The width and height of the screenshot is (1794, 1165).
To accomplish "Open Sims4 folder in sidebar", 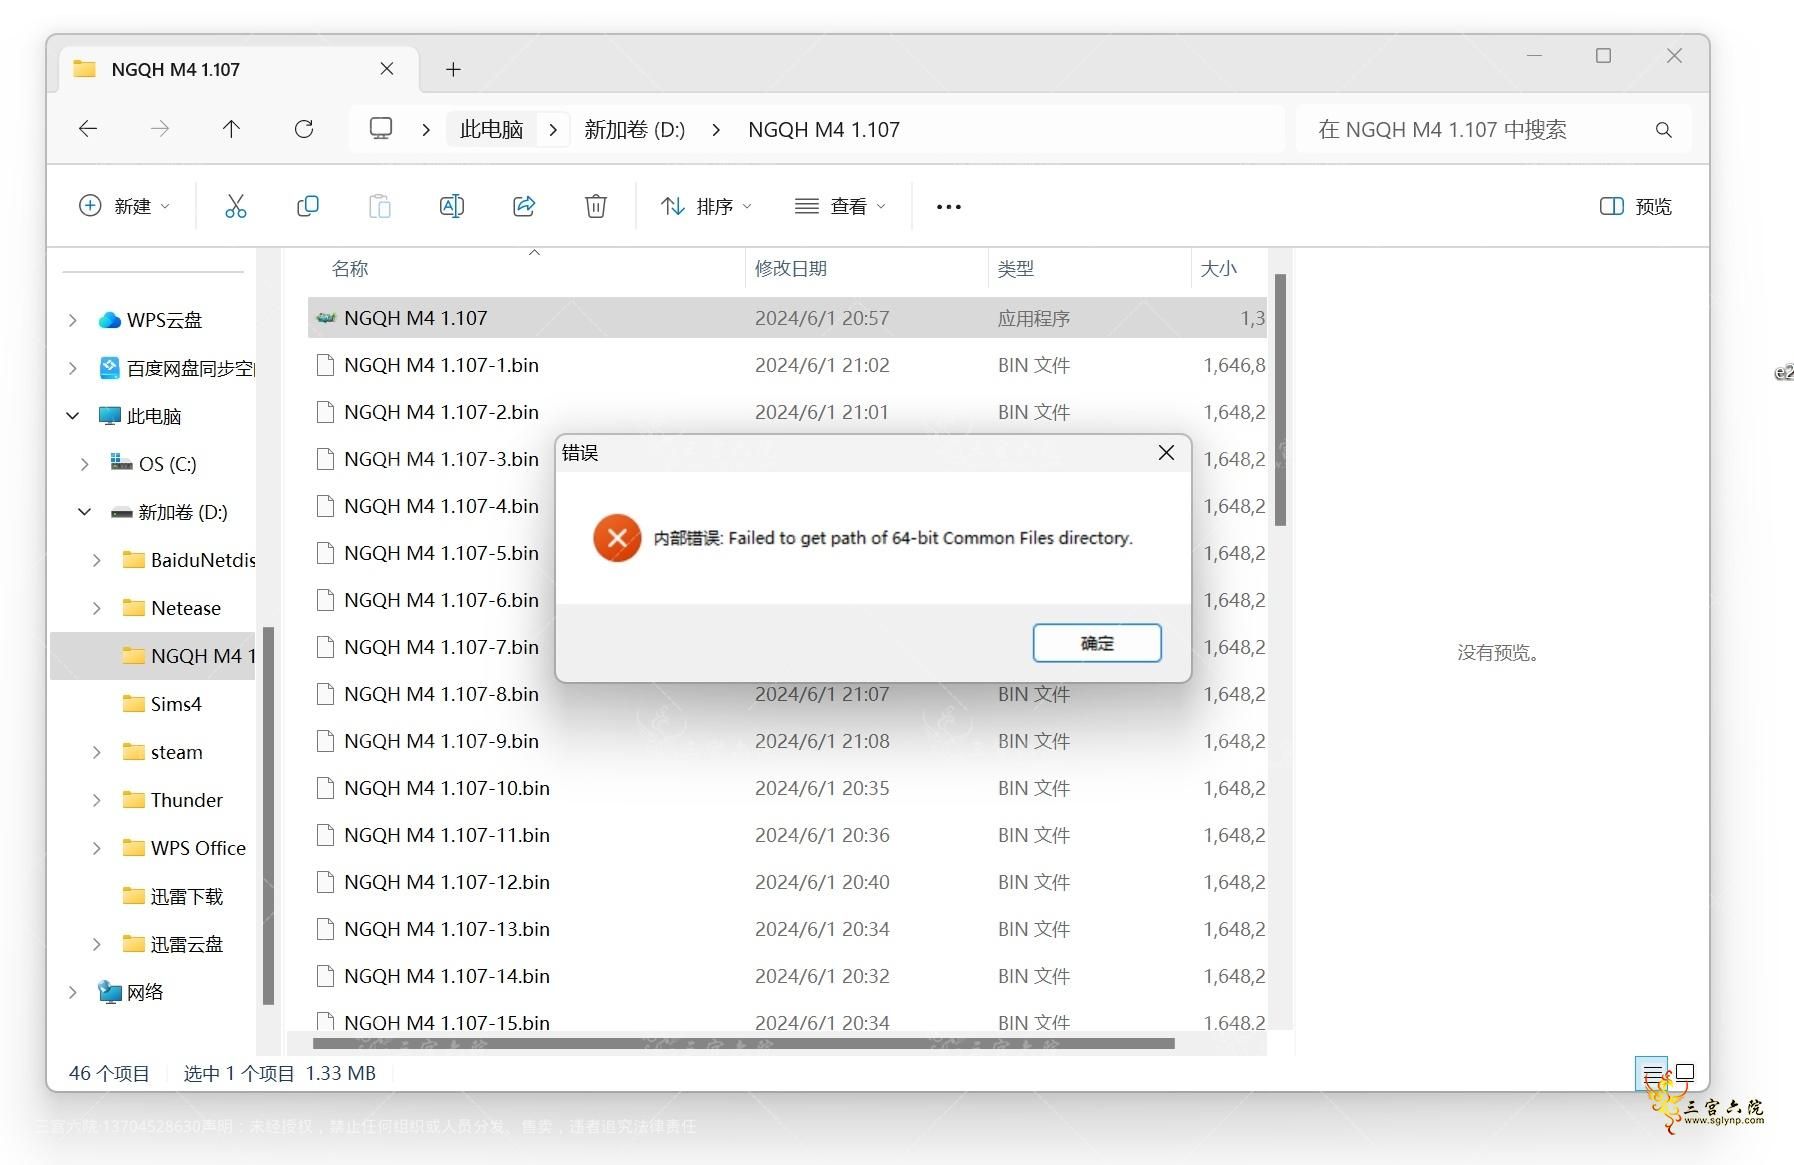I will 162,704.
